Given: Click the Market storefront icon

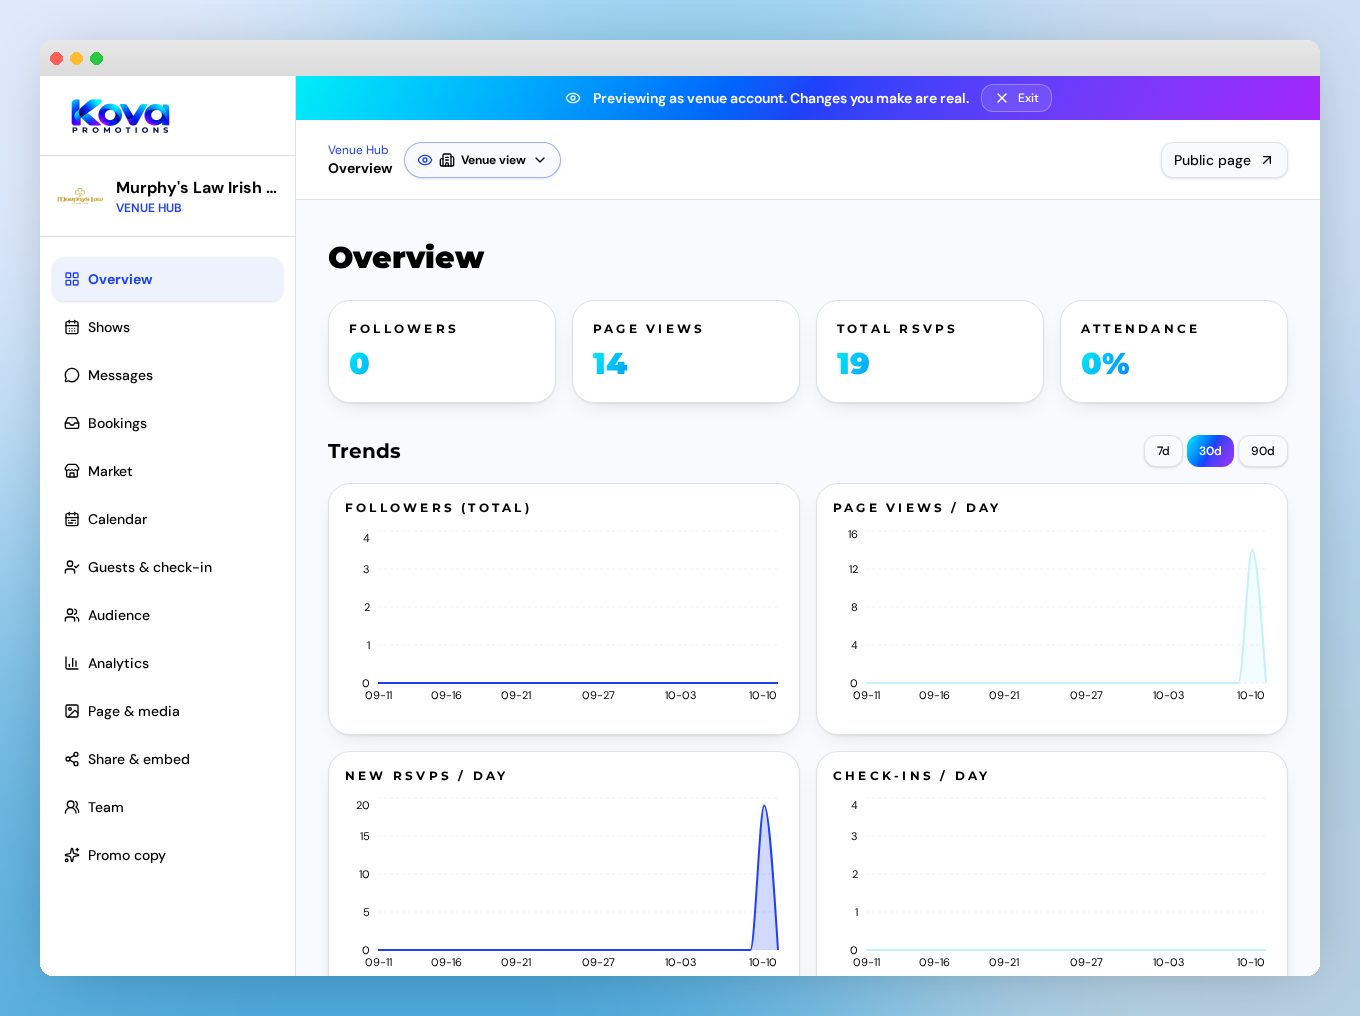Looking at the screenshot, I should (x=72, y=471).
